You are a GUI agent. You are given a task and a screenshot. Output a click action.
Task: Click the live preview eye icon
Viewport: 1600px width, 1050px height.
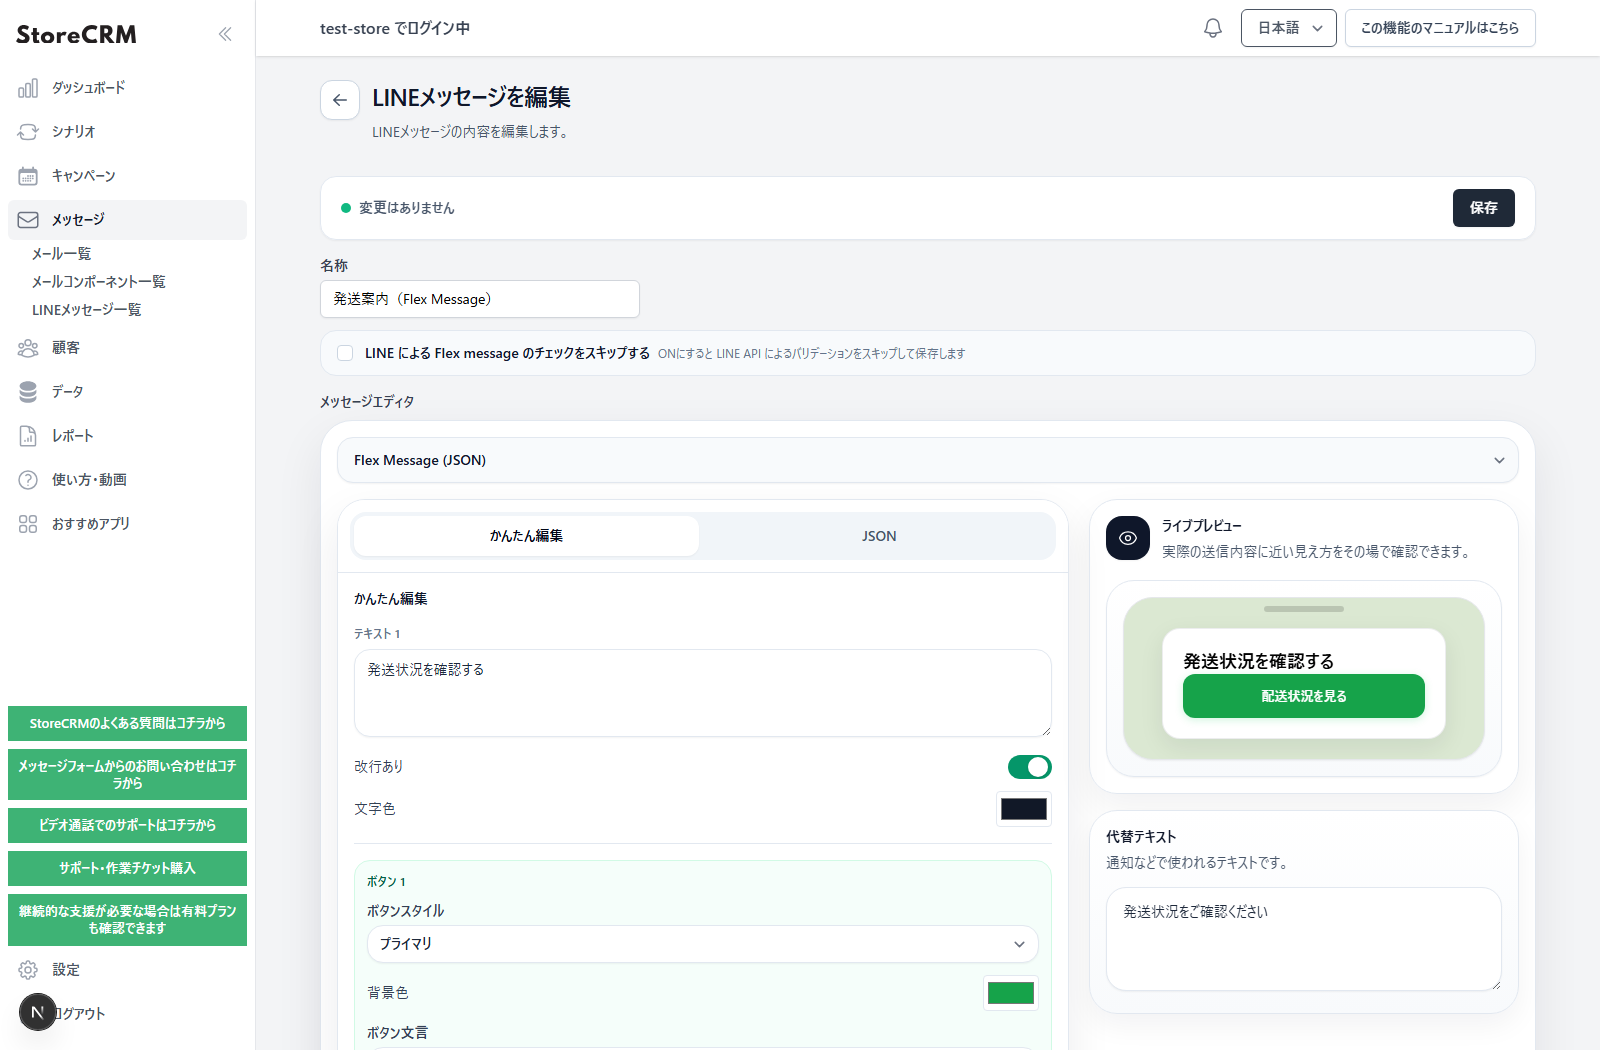1128,538
